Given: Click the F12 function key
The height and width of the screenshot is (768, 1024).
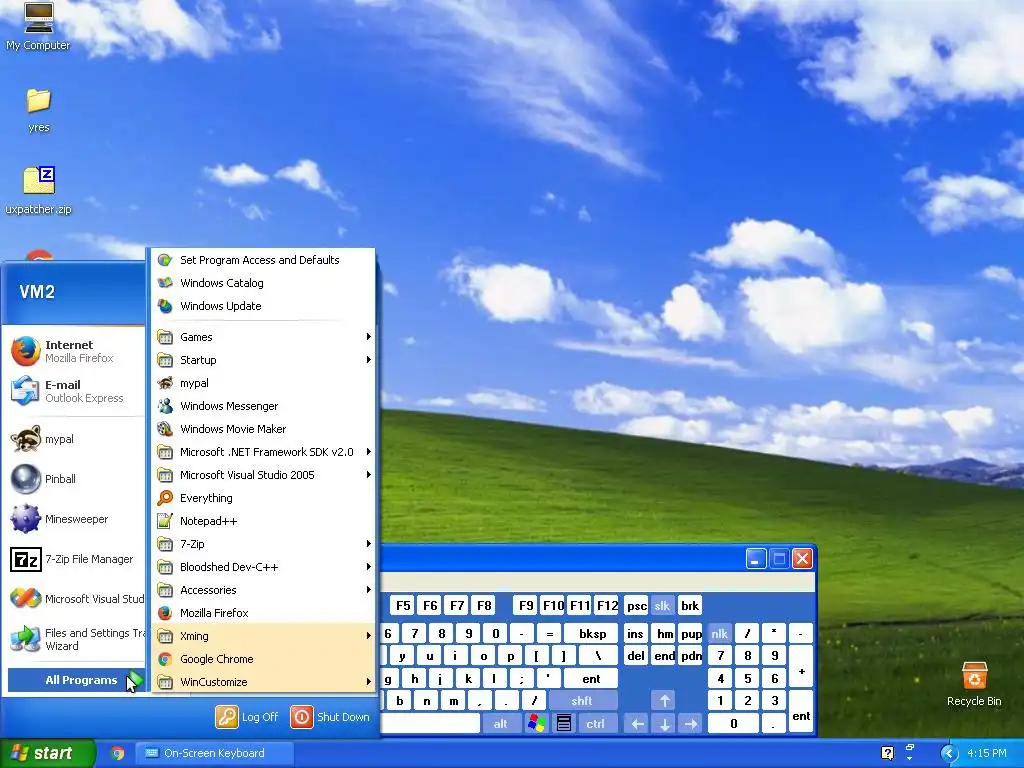Looking at the screenshot, I should [607, 605].
